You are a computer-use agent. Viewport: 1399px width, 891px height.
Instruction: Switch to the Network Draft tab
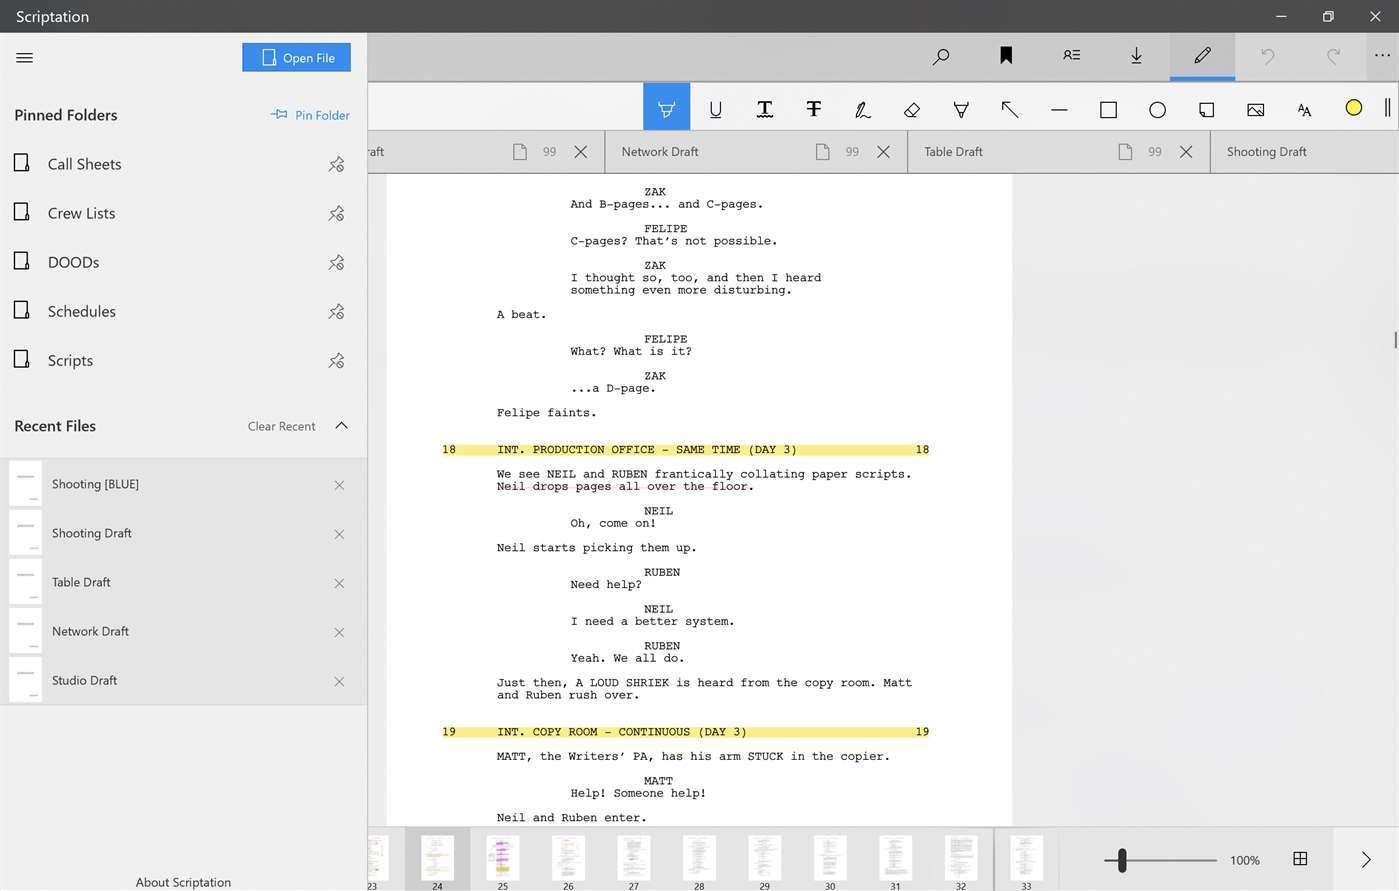point(660,152)
